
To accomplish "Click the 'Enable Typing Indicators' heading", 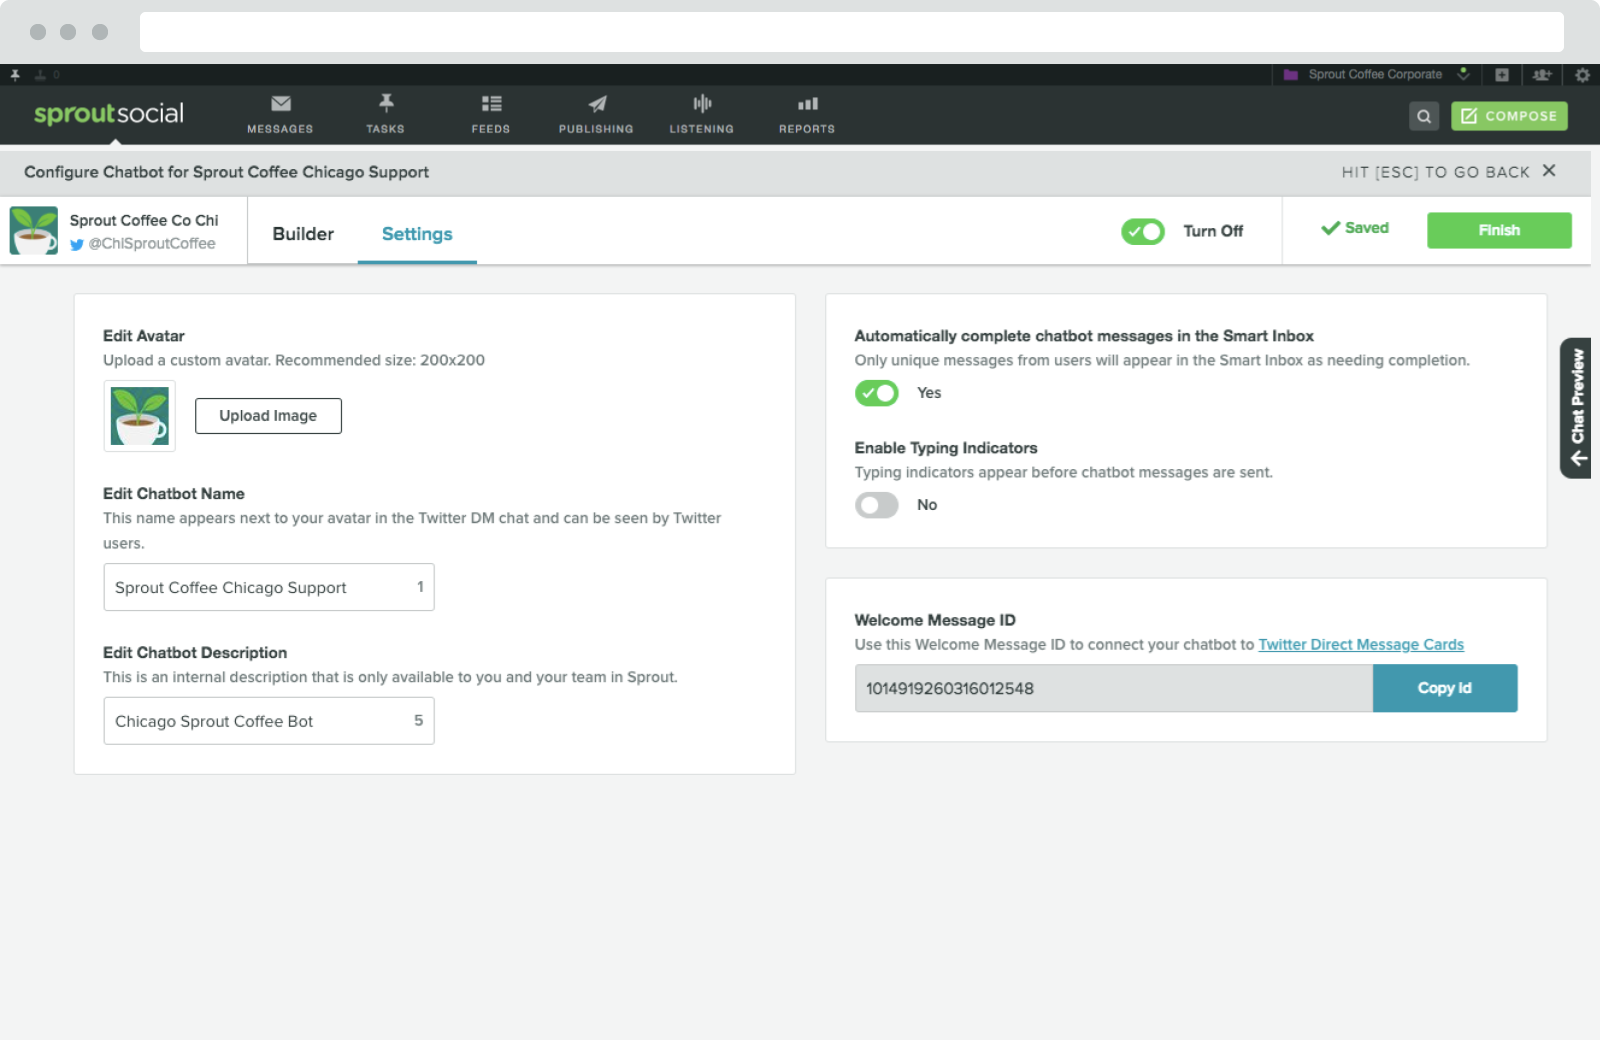I will [946, 448].
